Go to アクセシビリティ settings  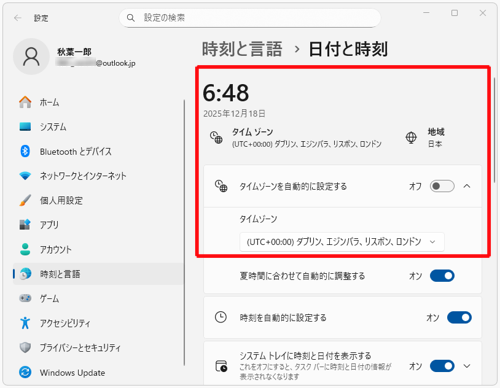(98, 323)
